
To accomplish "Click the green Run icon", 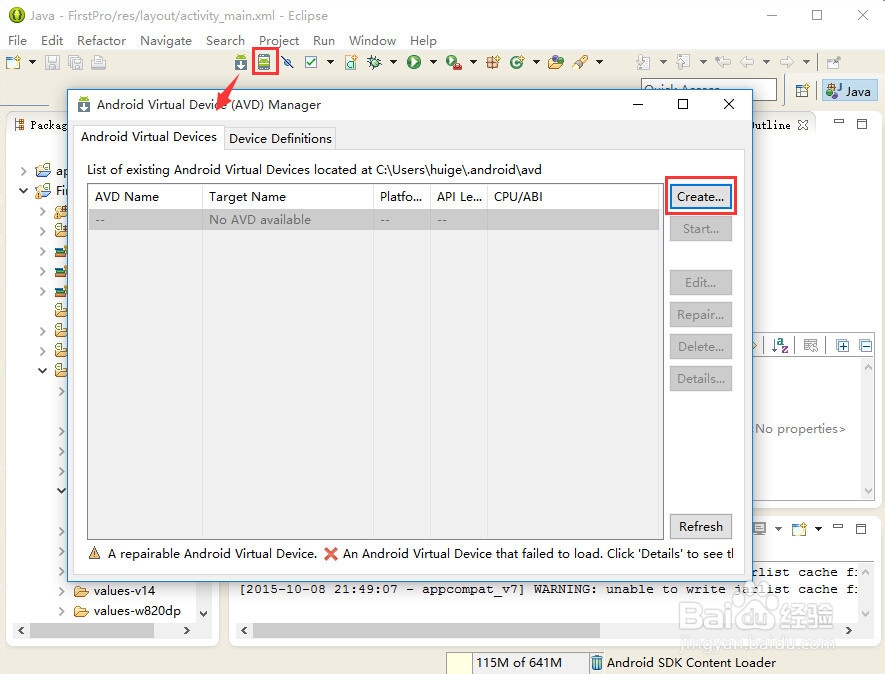I will pos(414,62).
